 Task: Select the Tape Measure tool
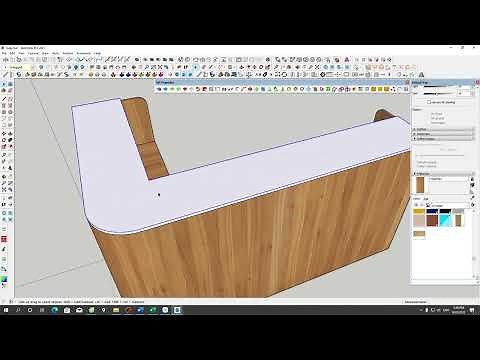pyautogui.click(x=4, y=155)
